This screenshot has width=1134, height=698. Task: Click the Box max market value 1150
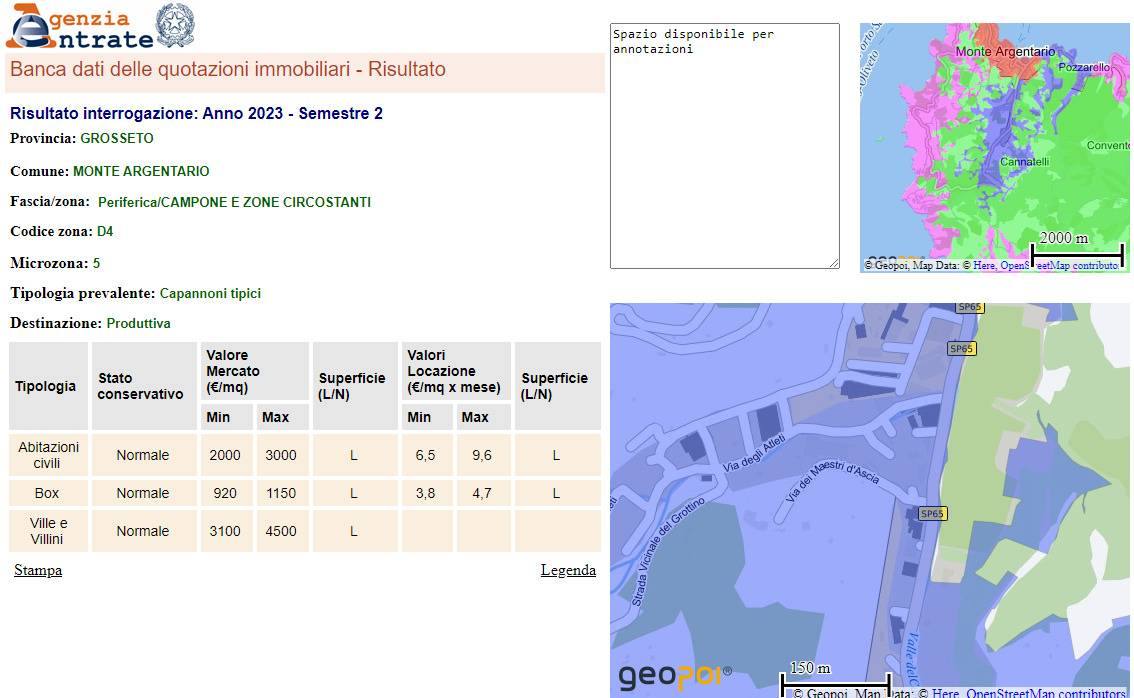coord(281,493)
